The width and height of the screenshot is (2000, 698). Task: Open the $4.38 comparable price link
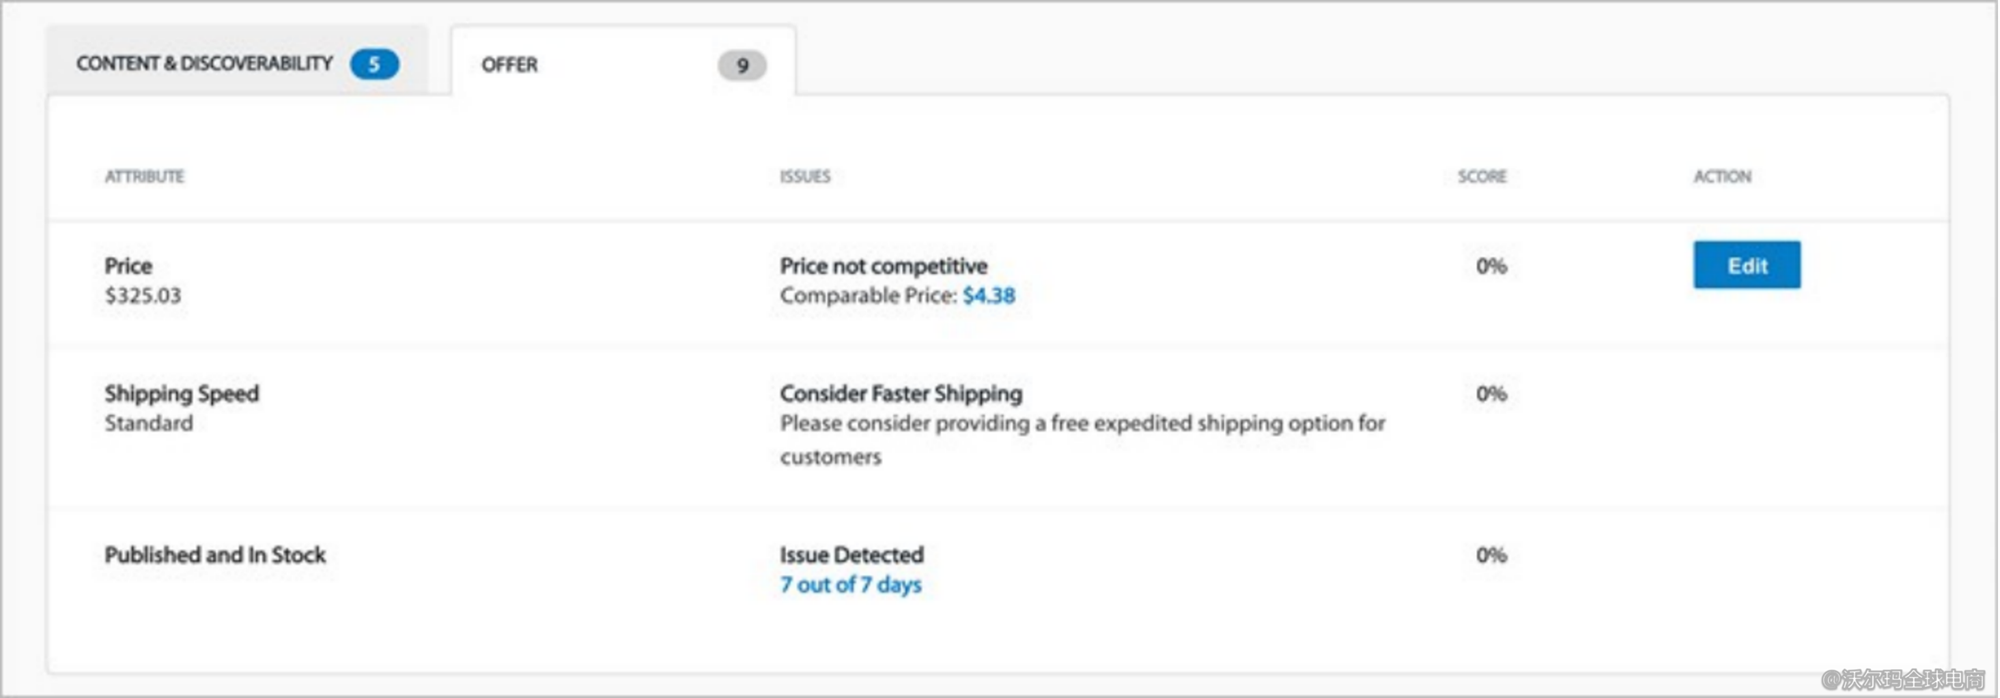(x=988, y=296)
